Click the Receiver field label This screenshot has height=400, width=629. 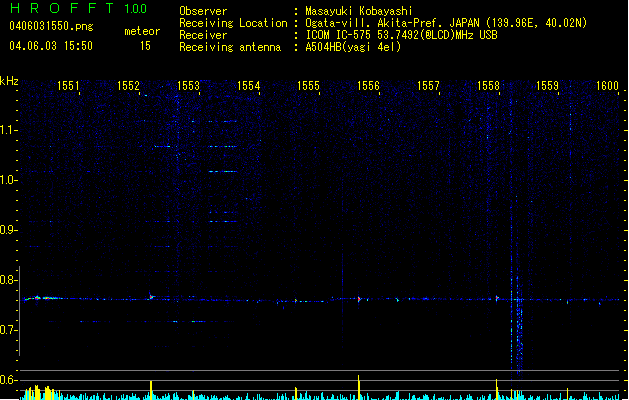click(203, 35)
